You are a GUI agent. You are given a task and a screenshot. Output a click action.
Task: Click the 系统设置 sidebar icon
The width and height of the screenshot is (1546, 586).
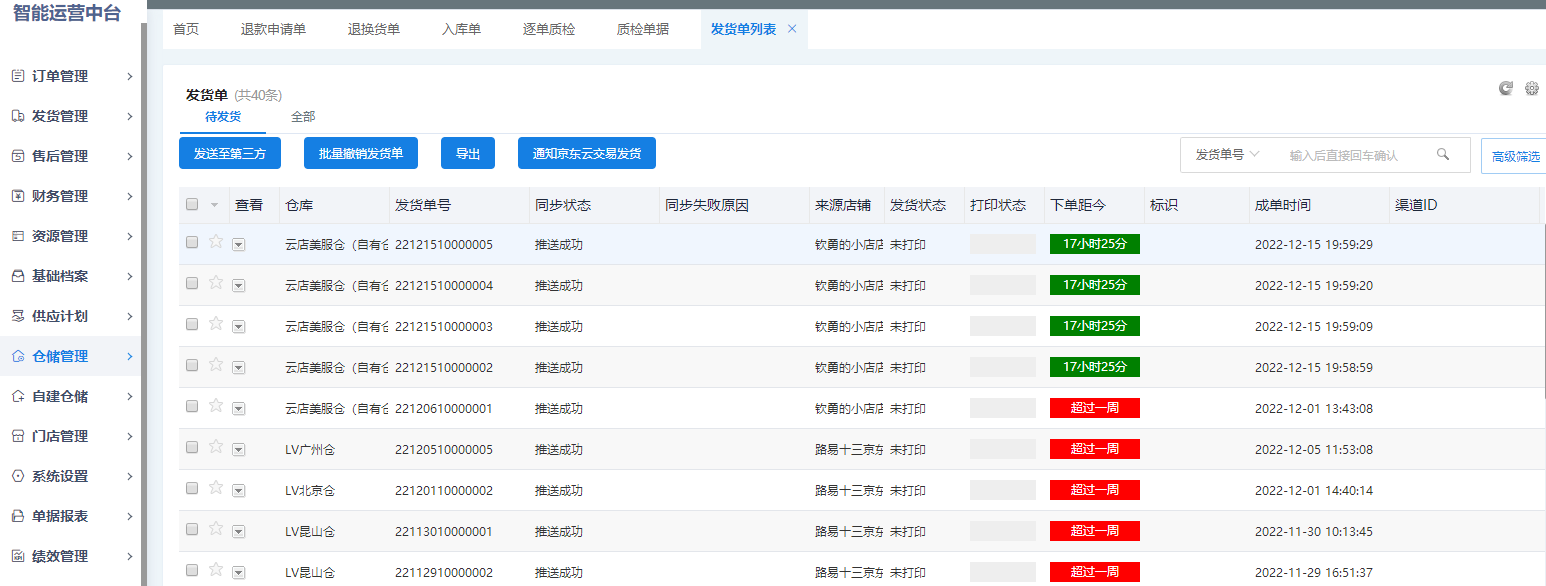[18, 476]
